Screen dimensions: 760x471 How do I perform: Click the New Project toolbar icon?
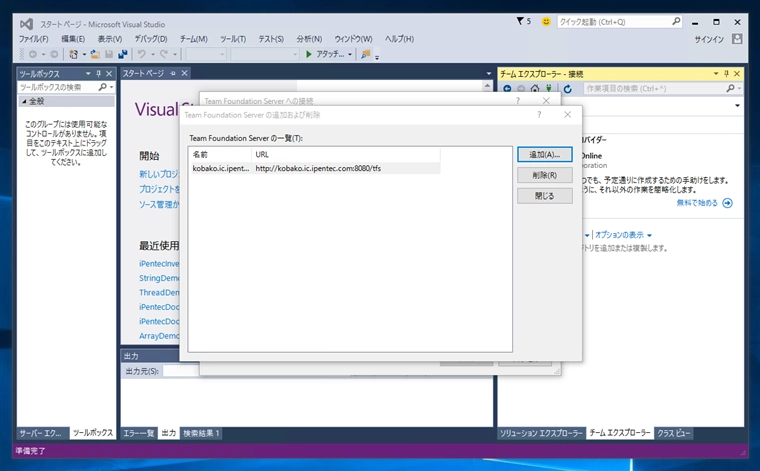coord(73,54)
